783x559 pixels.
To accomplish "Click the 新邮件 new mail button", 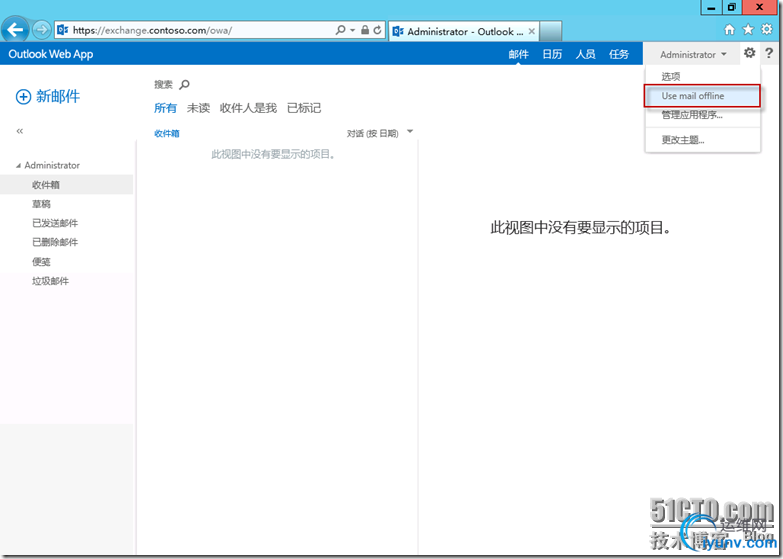I will click(48, 96).
